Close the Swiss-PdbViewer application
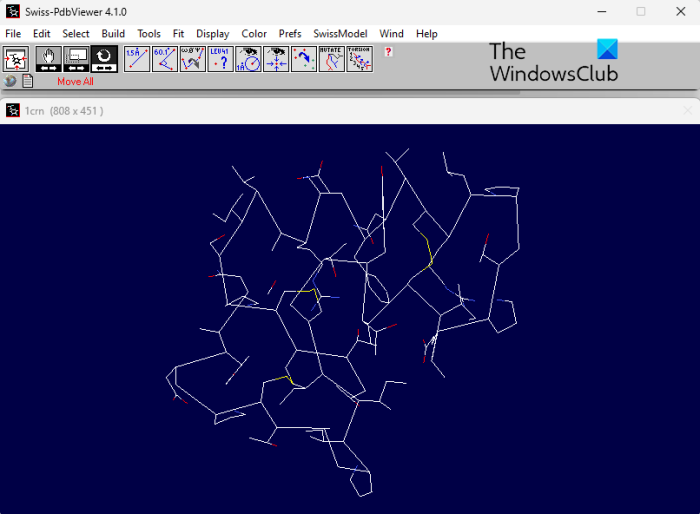700x514 pixels. [680, 12]
